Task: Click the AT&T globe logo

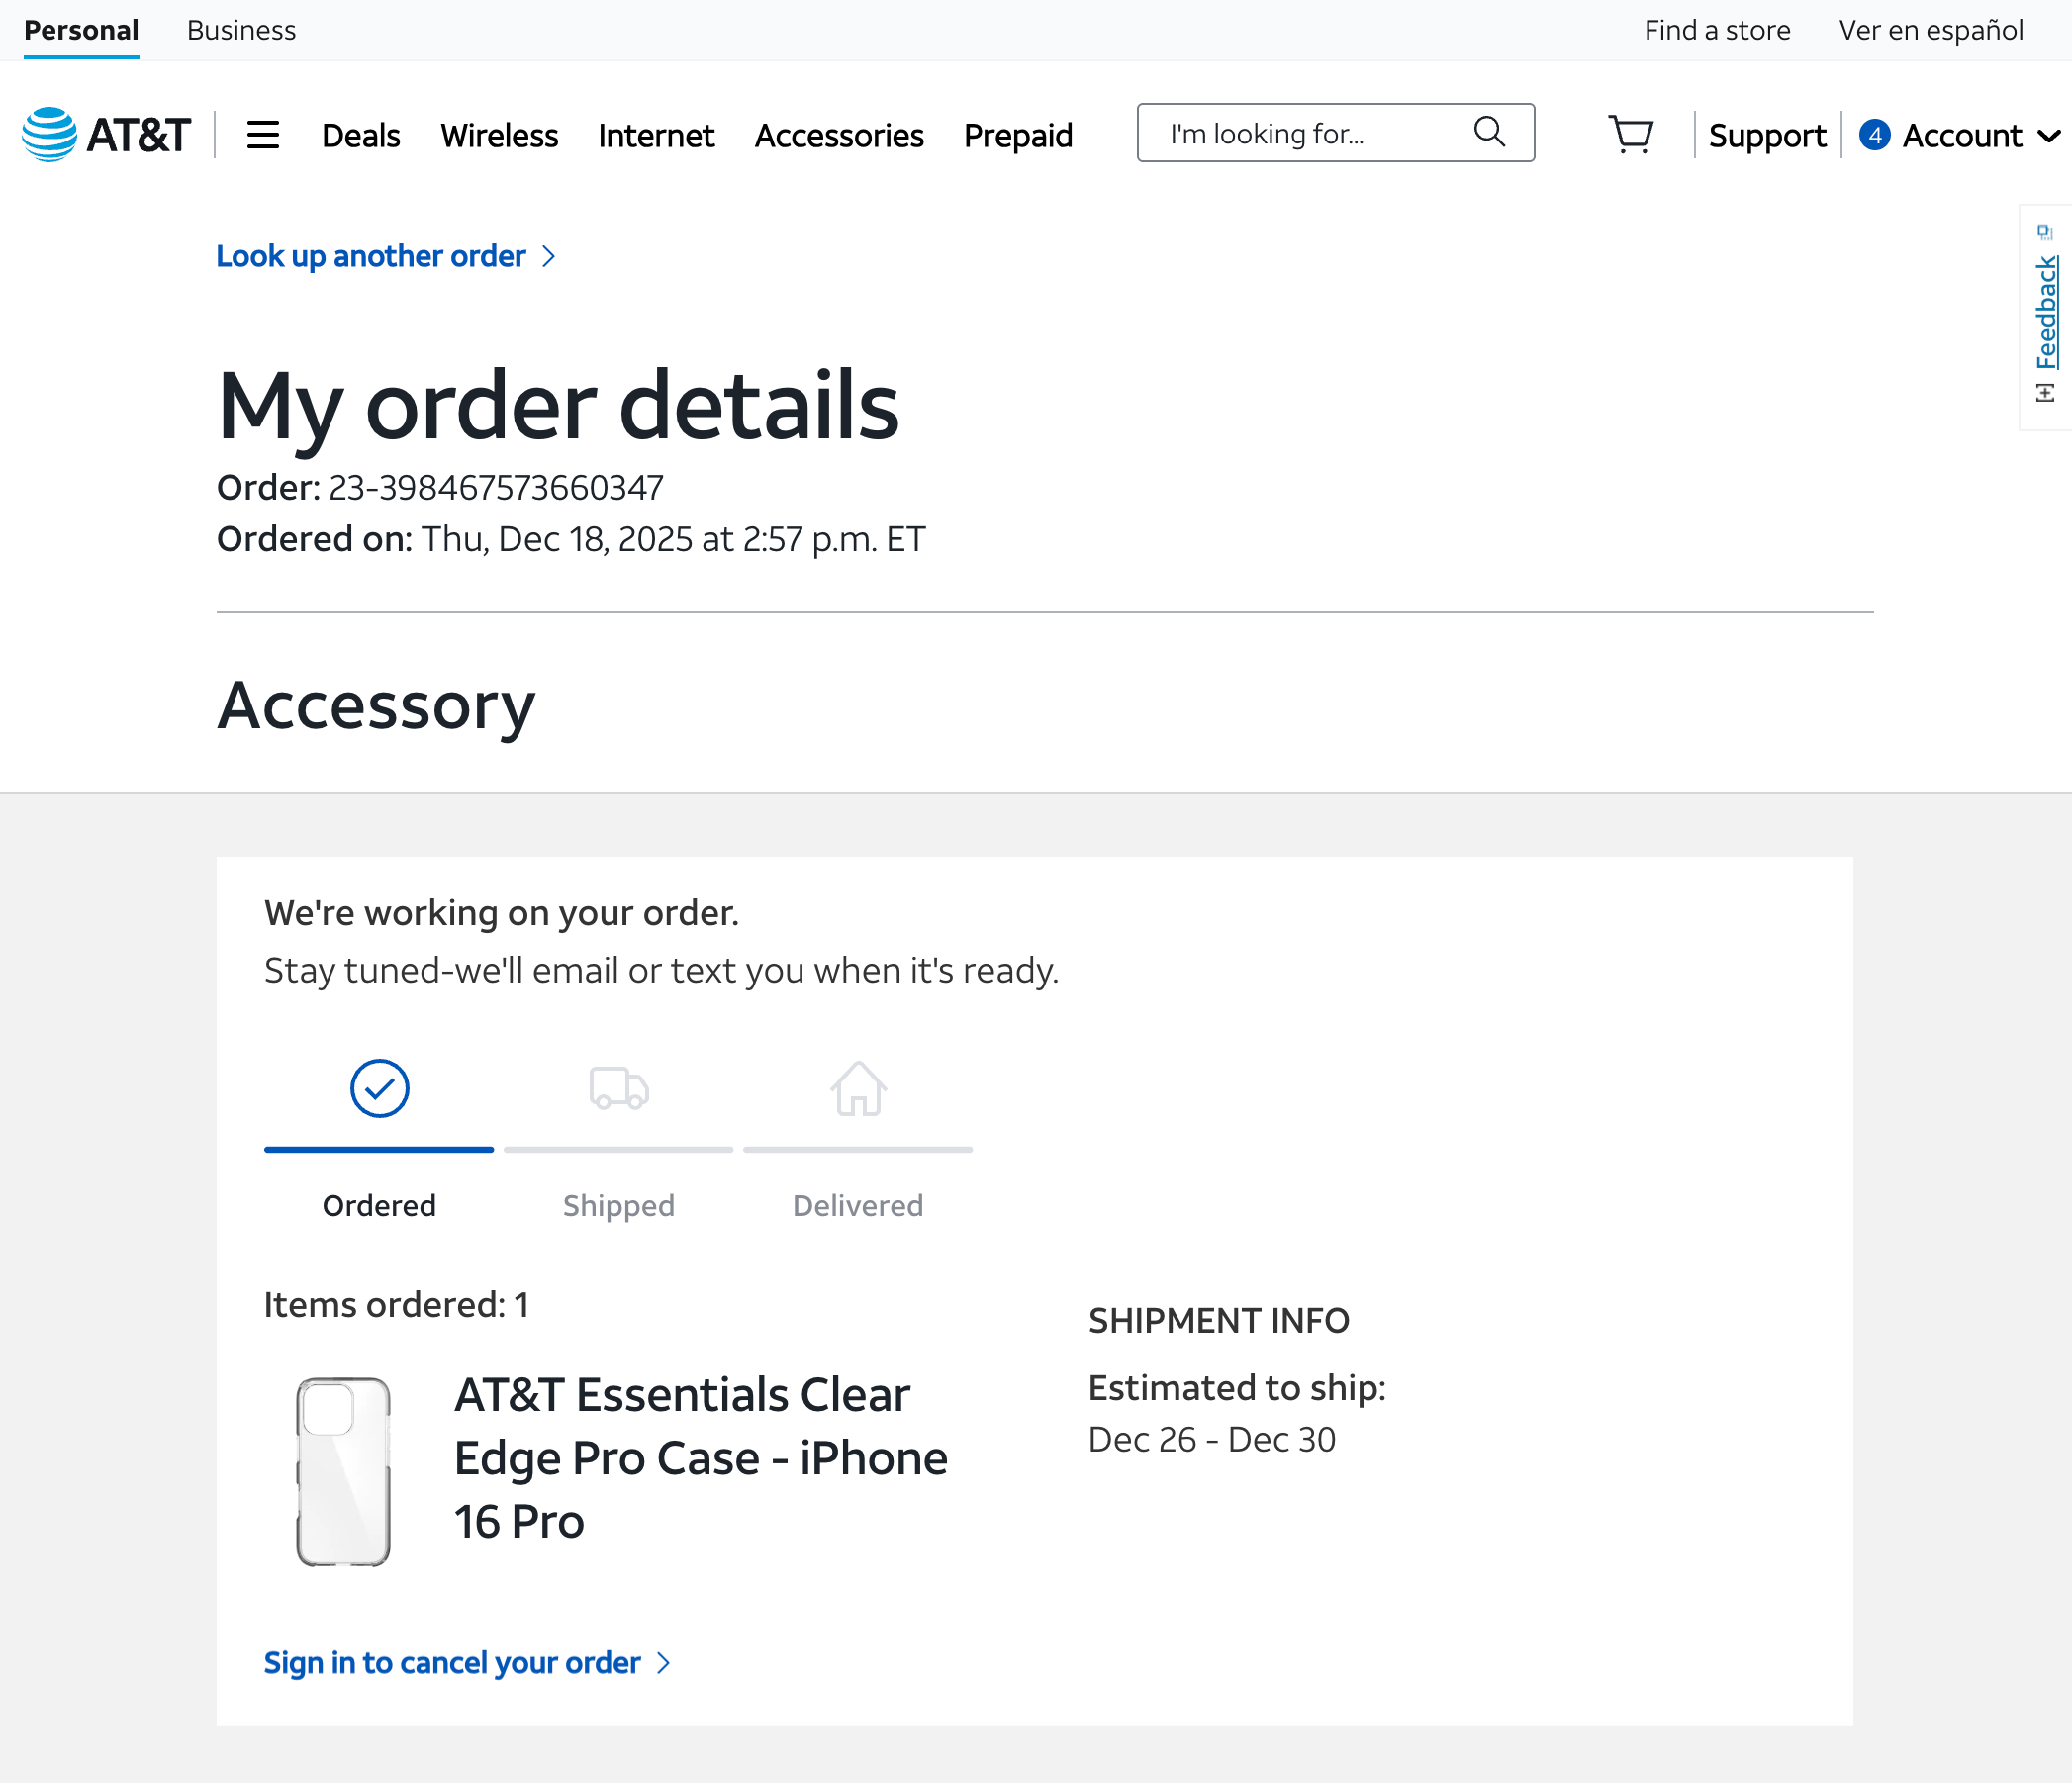Action: point(49,134)
